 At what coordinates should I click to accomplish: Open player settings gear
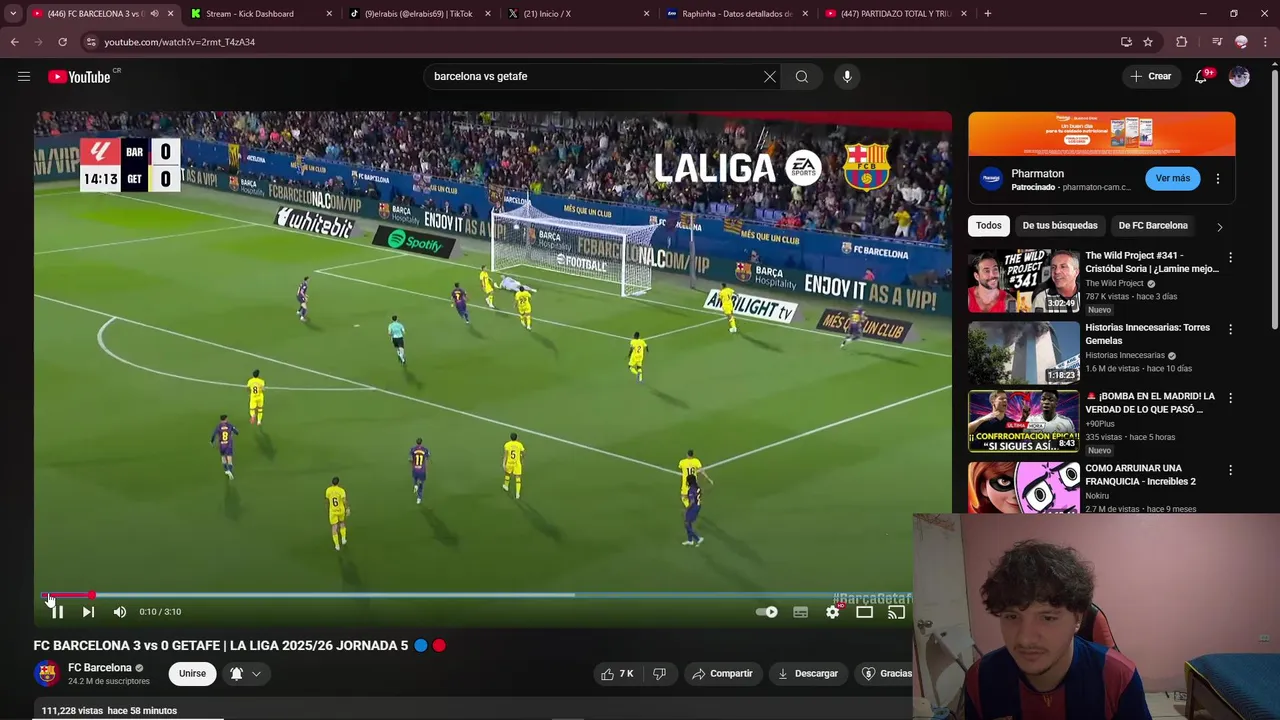click(x=833, y=612)
